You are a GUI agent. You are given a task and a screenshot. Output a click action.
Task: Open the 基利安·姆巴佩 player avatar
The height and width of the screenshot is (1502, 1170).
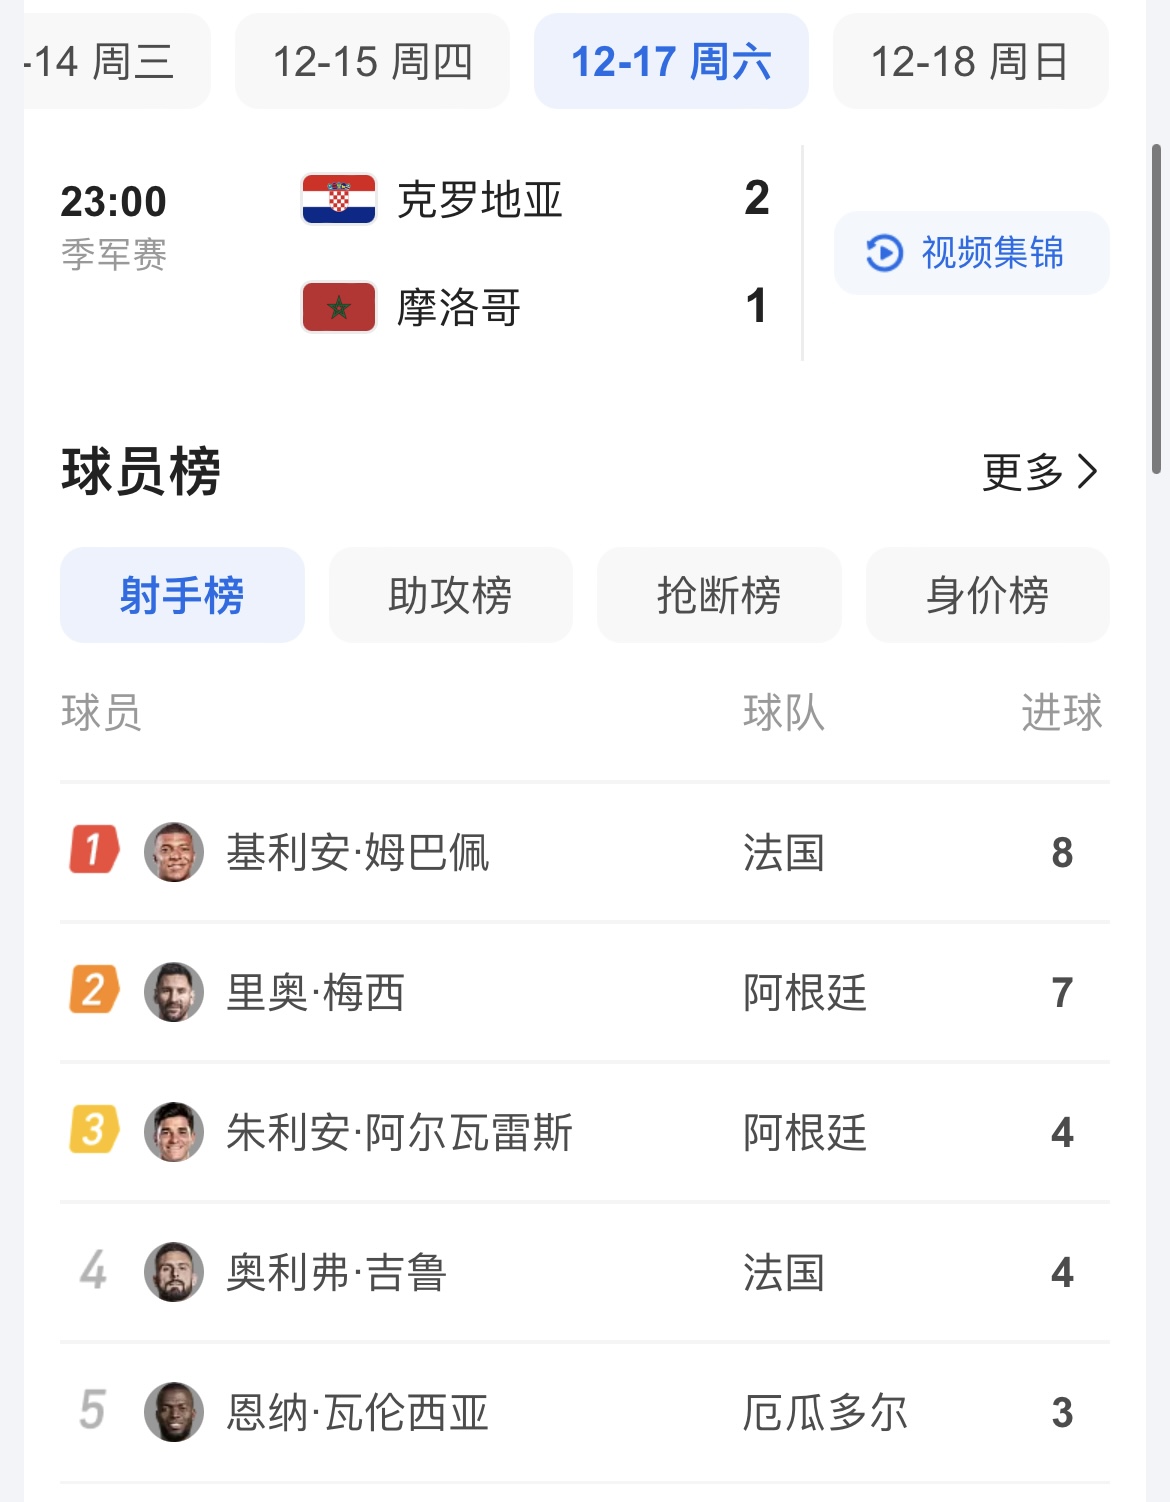[x=174, y=852]
